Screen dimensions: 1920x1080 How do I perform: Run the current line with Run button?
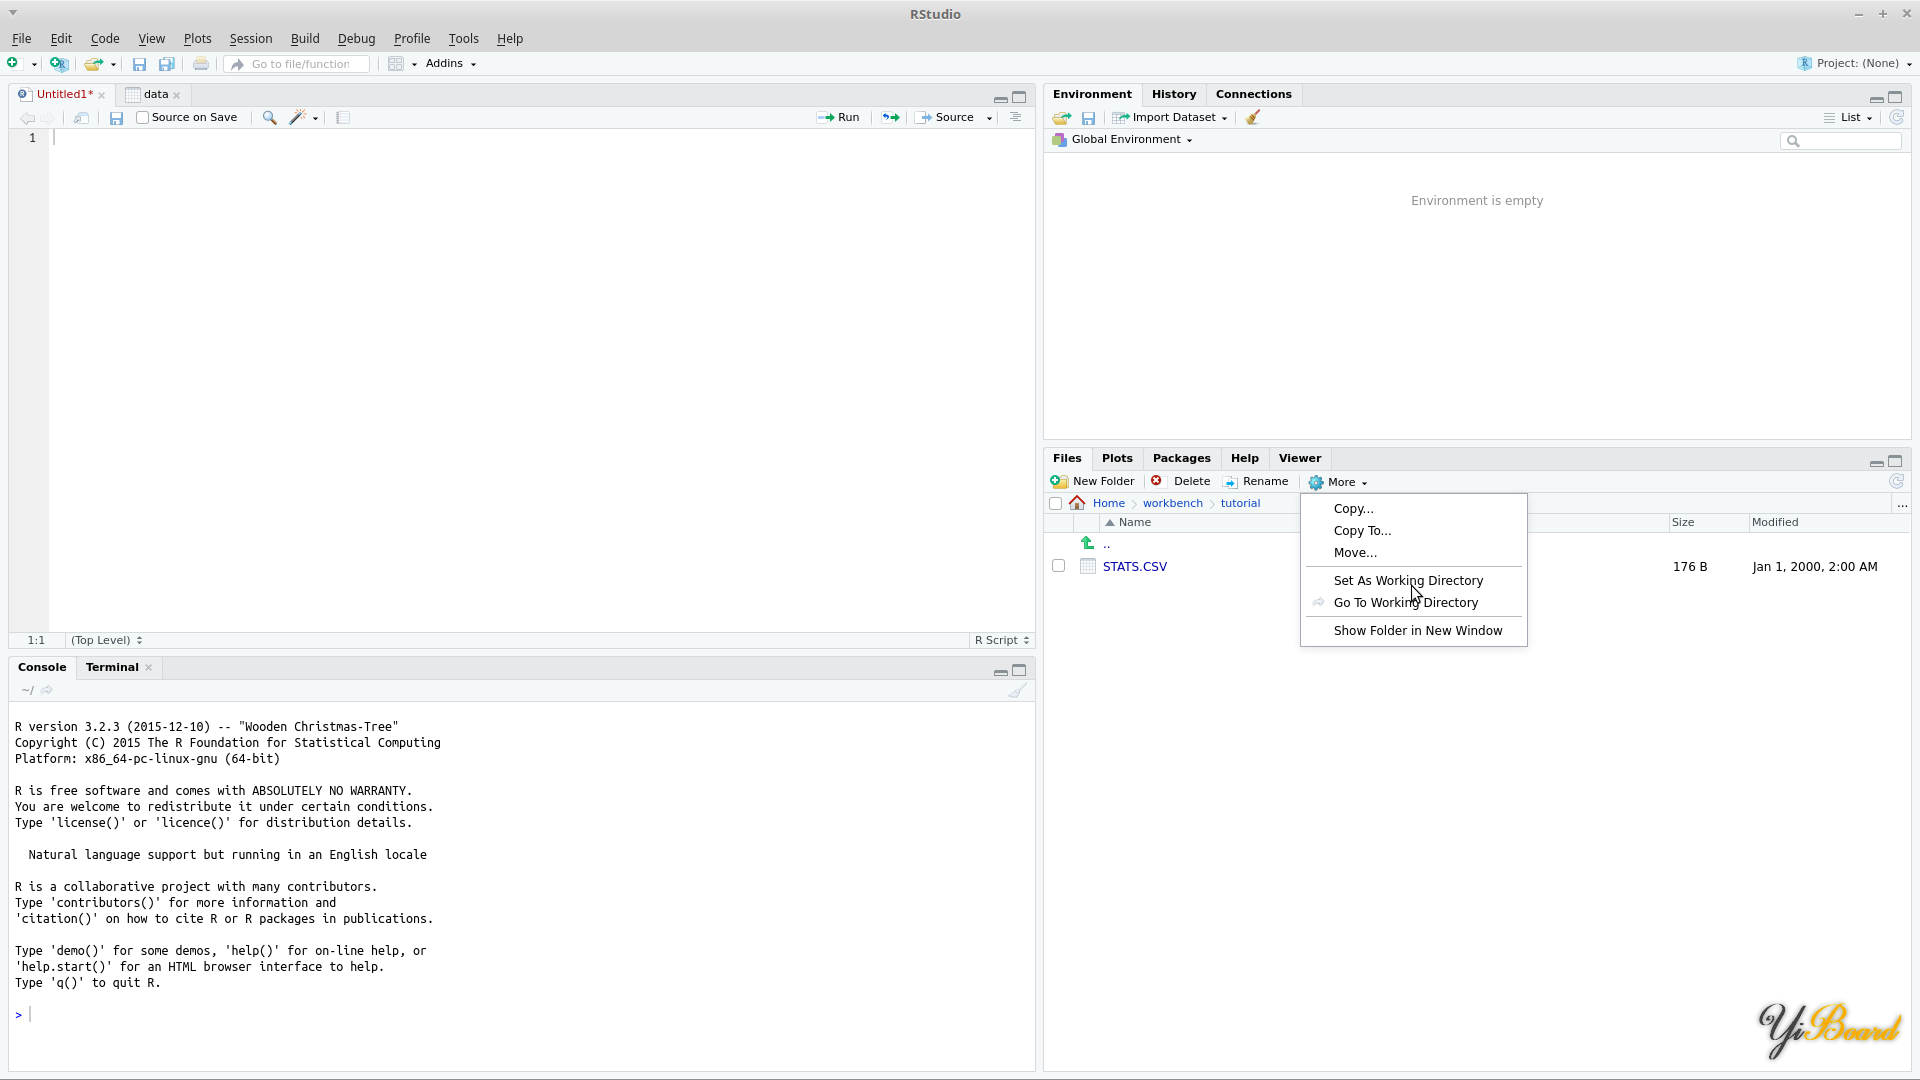tap(838, 118)
